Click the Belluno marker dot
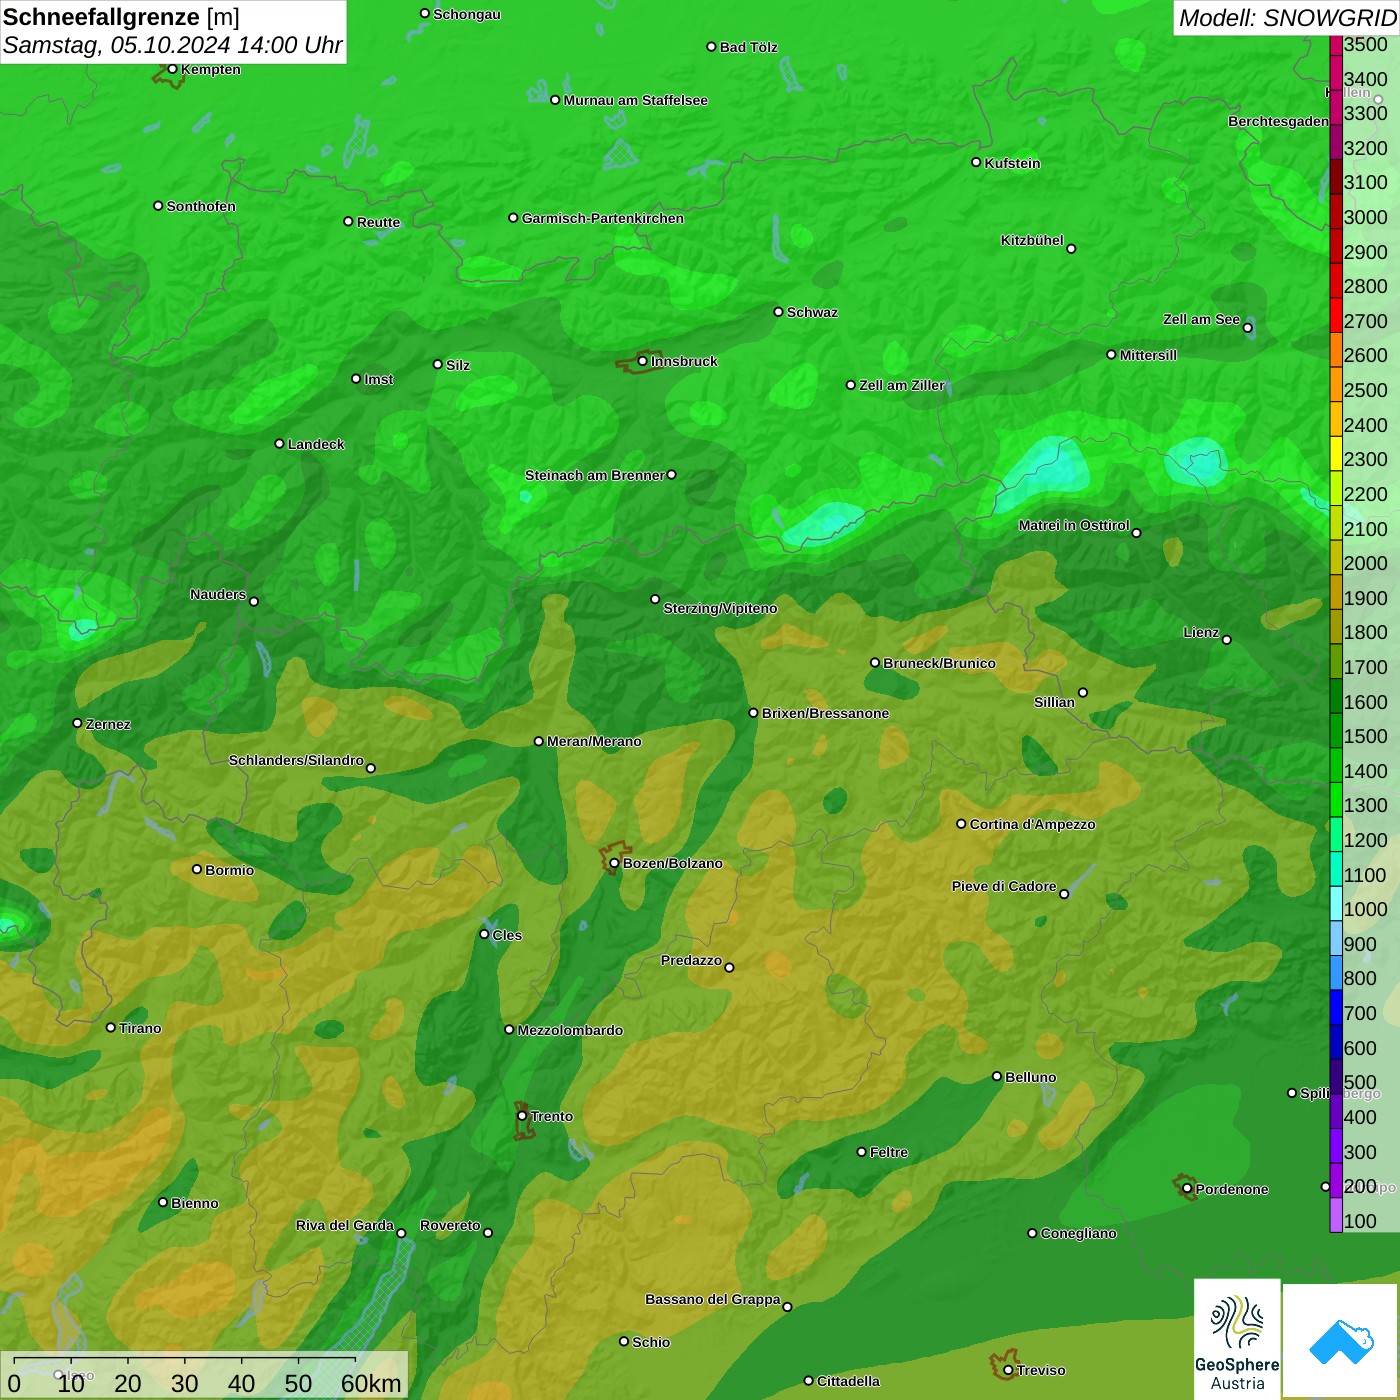The image size is (1400, 1400). [x=996, y=1076]
